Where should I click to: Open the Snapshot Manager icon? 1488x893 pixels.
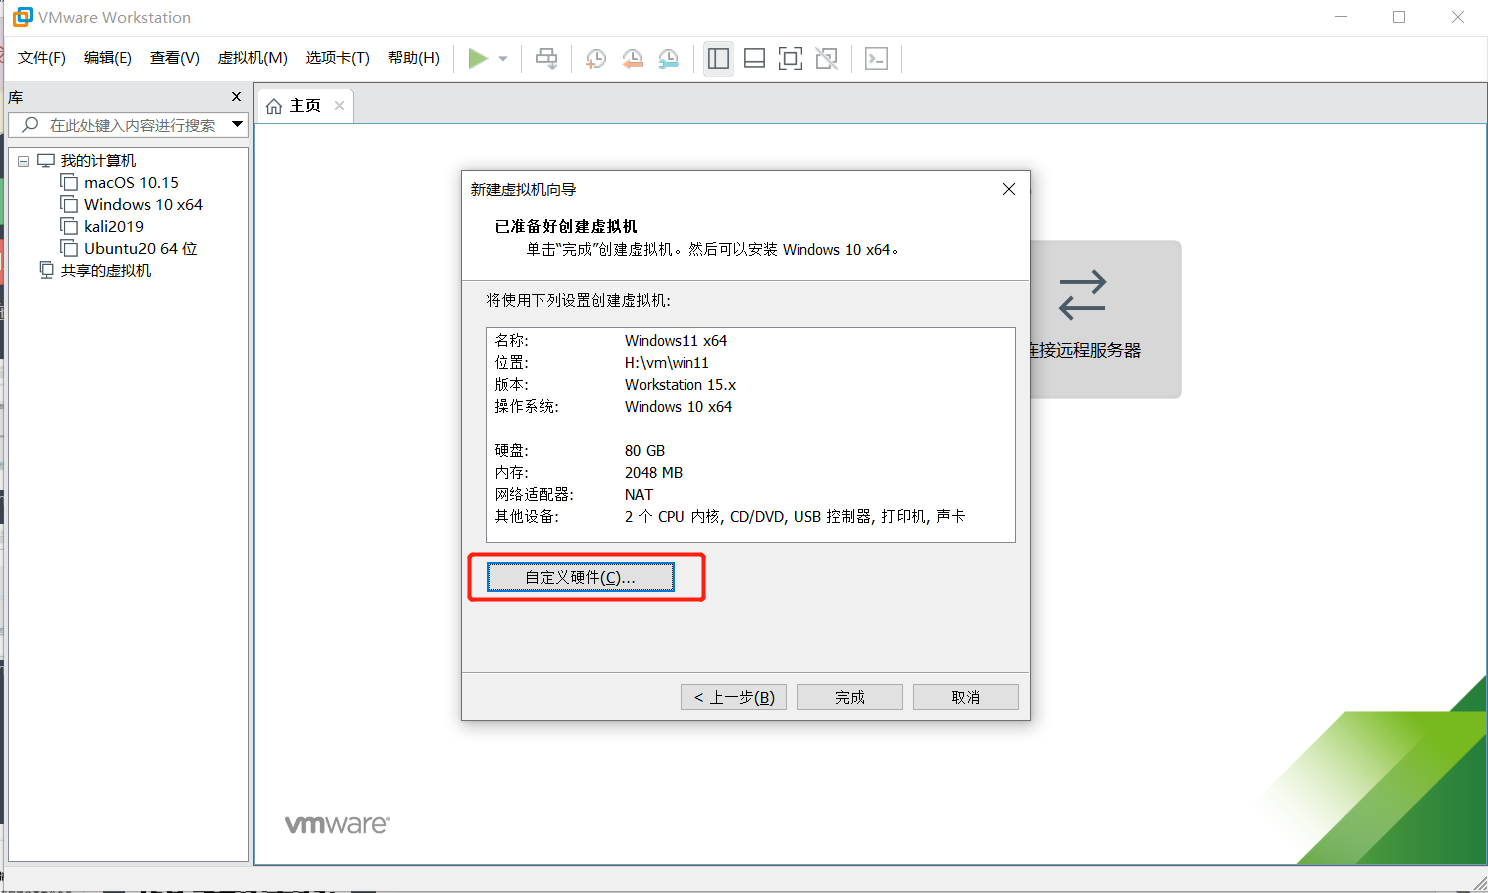point(668,59)
